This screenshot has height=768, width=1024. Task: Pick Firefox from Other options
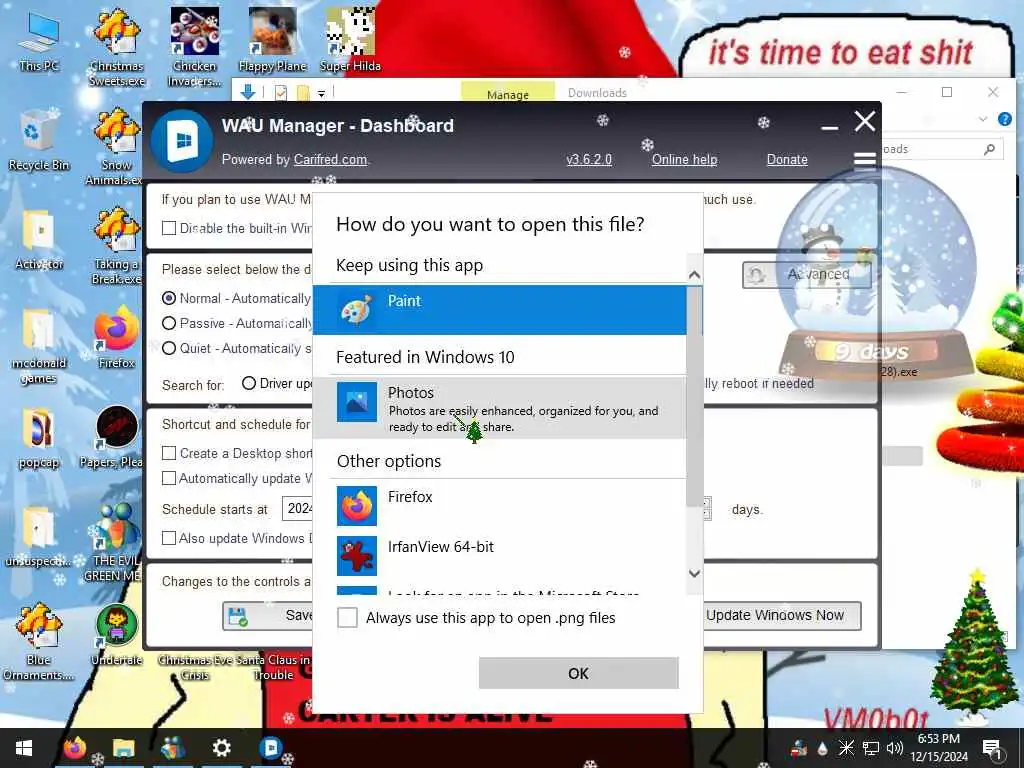(x=500, y=505)
